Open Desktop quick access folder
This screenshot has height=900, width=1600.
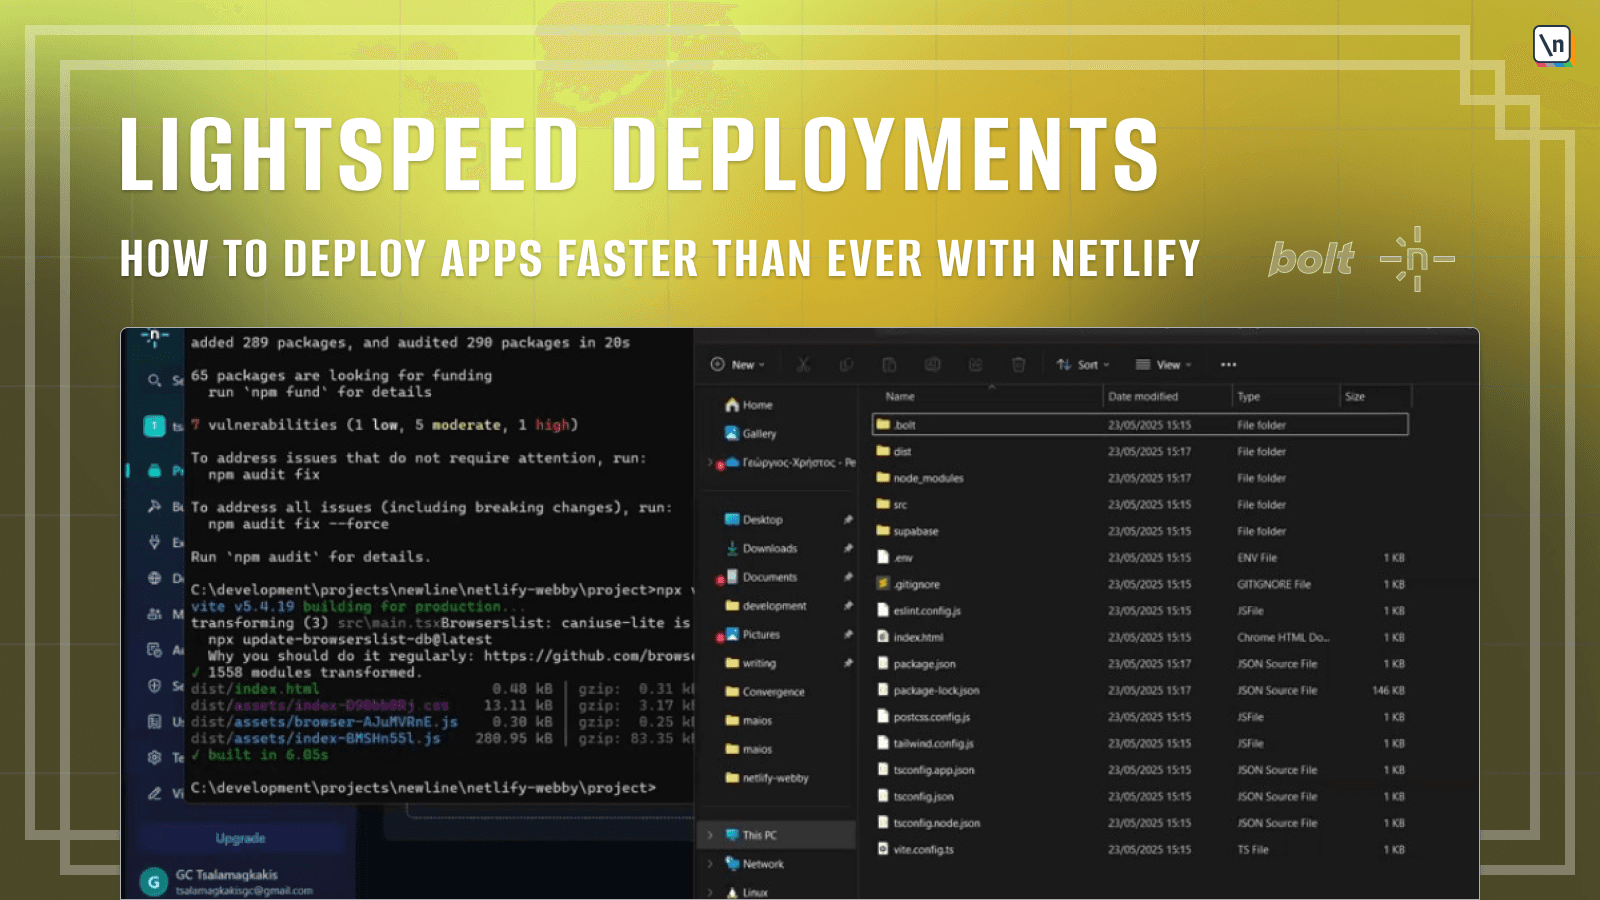point(753,520)
